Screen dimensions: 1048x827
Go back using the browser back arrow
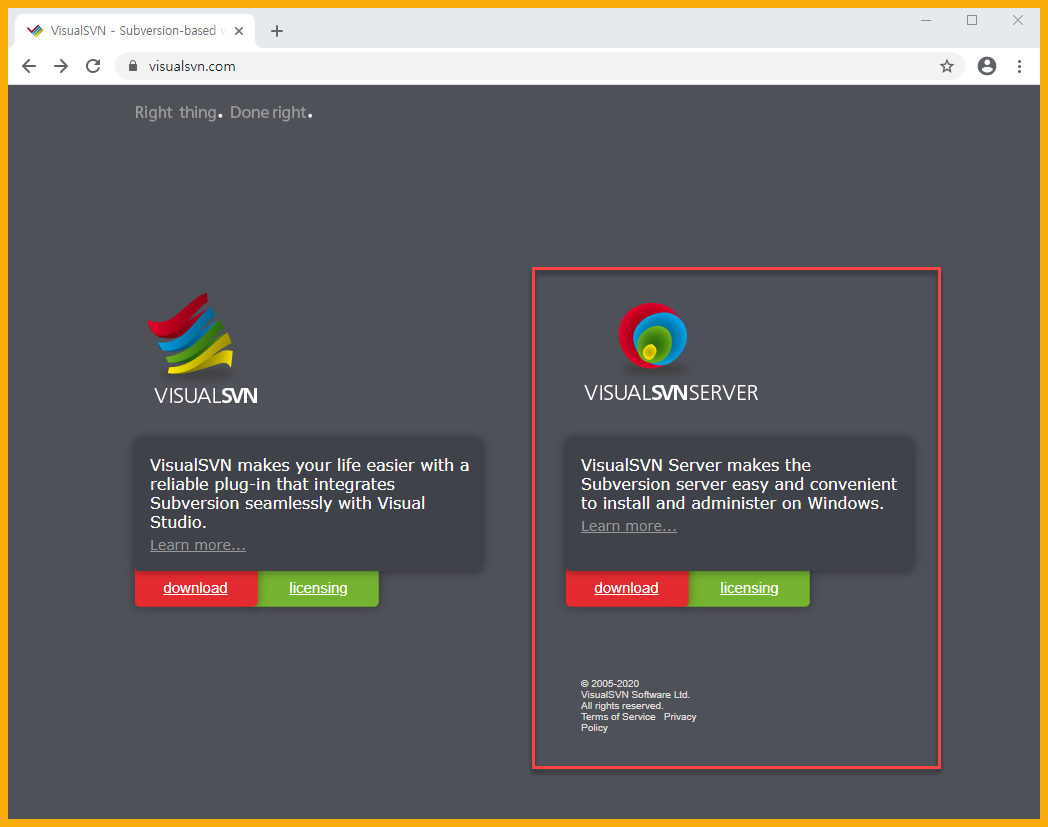point(29,66)
